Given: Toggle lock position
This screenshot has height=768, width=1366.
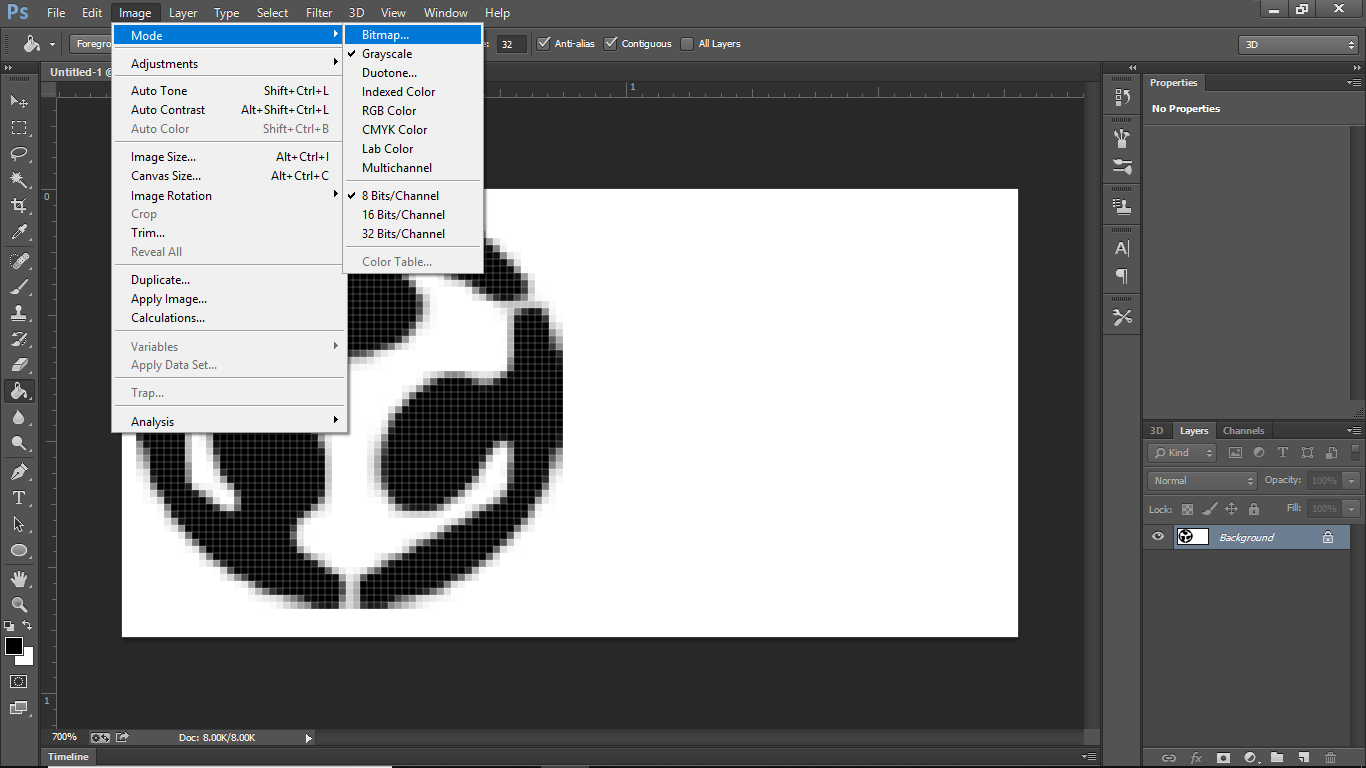Looking at the screenshot, I should click(x=1231, y=509).
